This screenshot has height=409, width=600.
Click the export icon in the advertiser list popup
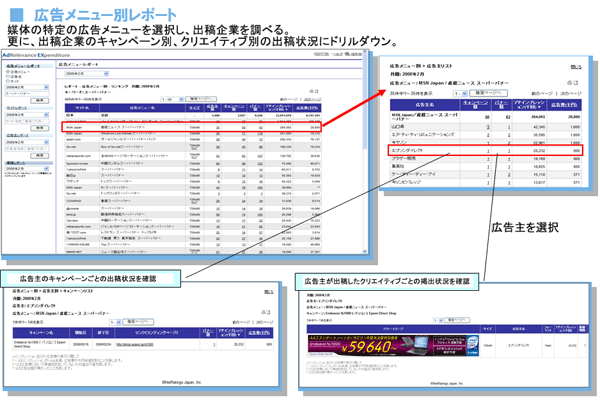(x=576, y=83)
